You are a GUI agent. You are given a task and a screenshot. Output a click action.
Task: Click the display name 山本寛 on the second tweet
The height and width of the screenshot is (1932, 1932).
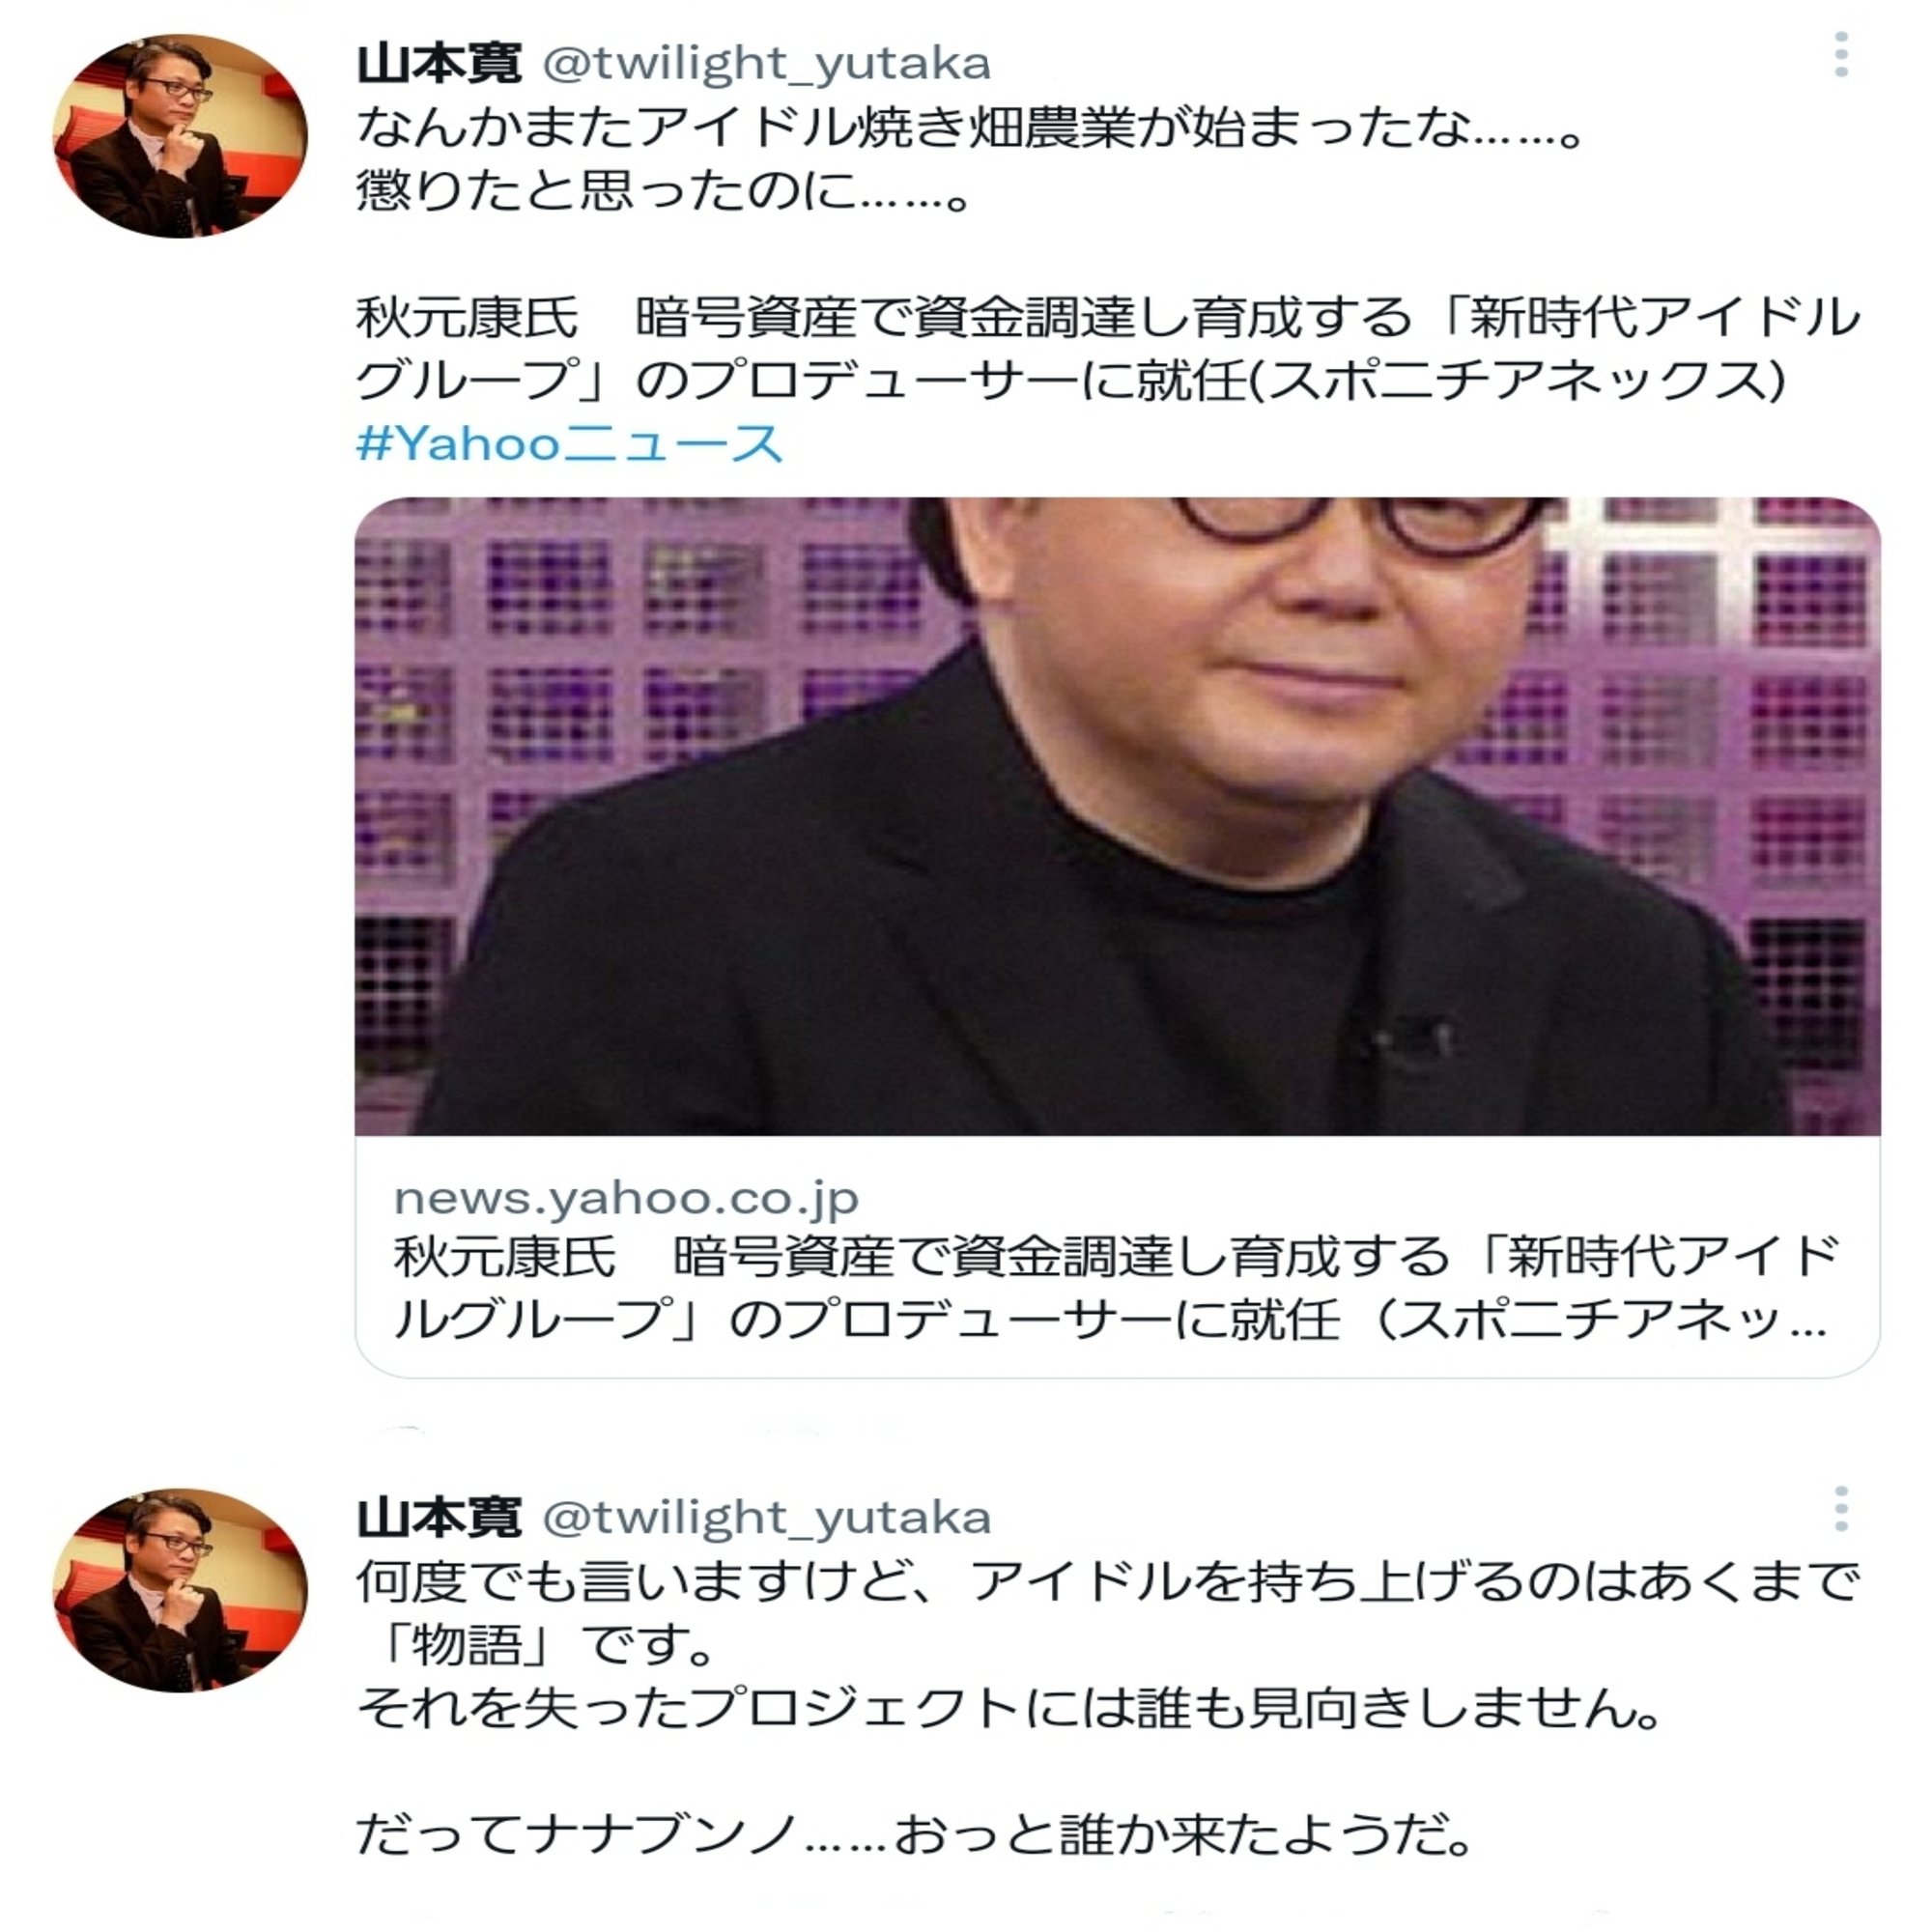(439, 1517)
